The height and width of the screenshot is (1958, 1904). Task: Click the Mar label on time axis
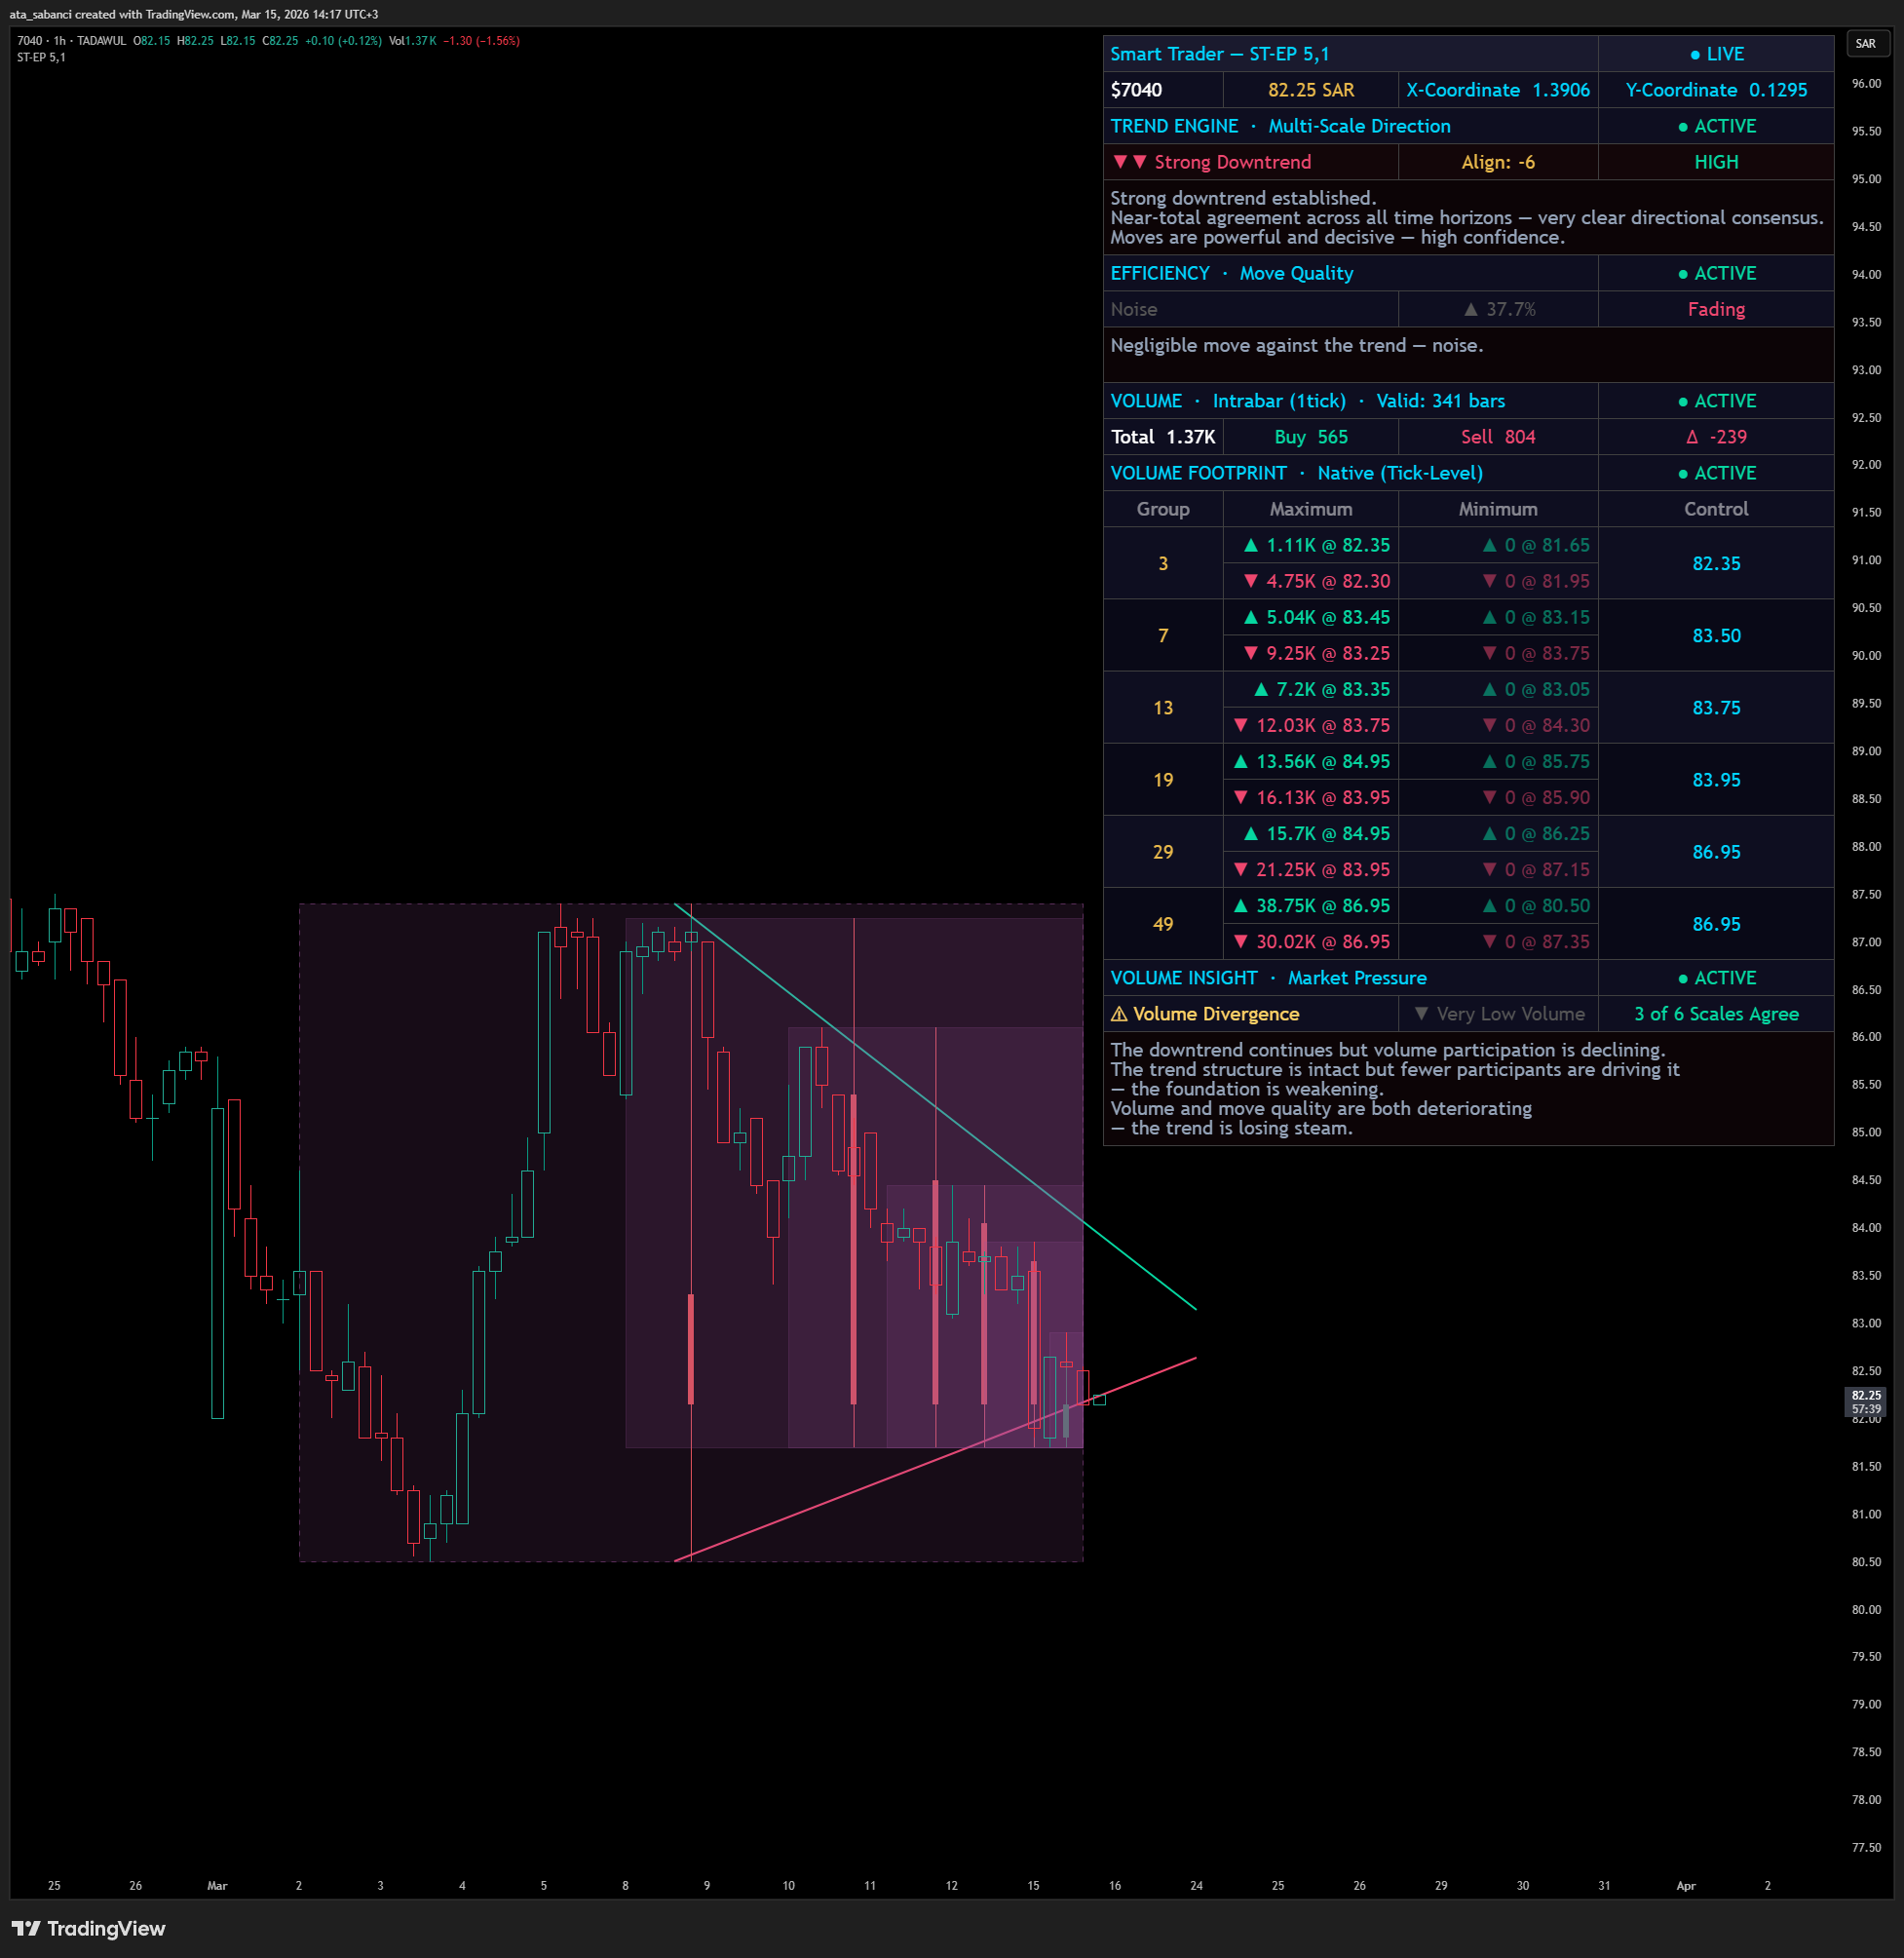pos(217,1885)
